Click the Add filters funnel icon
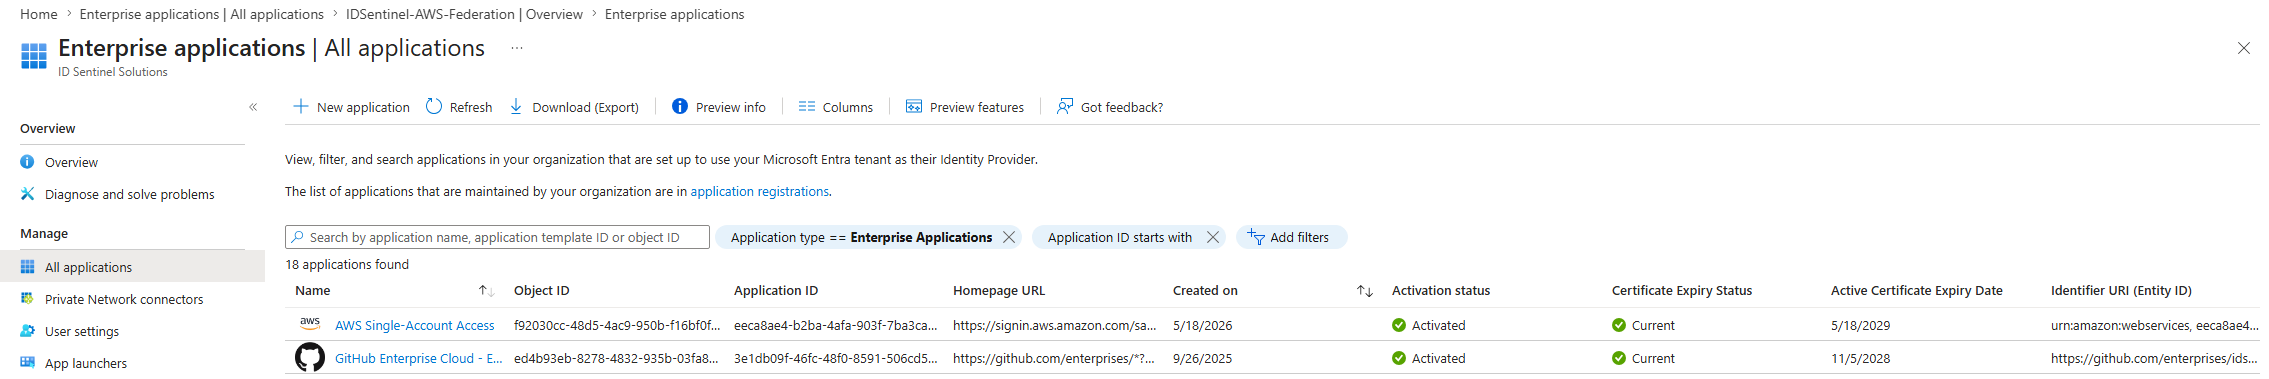The image size is (2269, 379). pyautogui.click(x=1256, y=237)
